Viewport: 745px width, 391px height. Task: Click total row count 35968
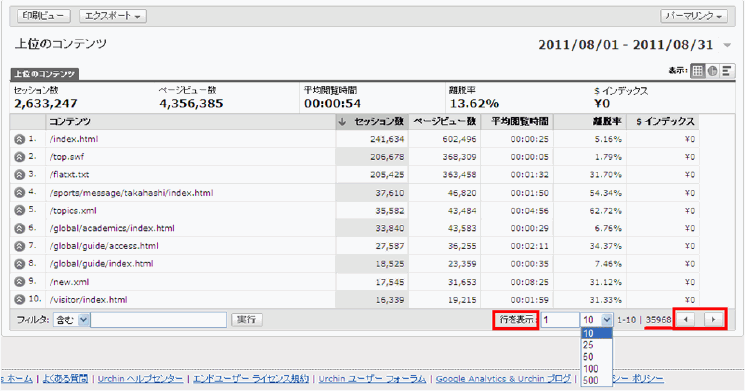click(x=659, y=320)
